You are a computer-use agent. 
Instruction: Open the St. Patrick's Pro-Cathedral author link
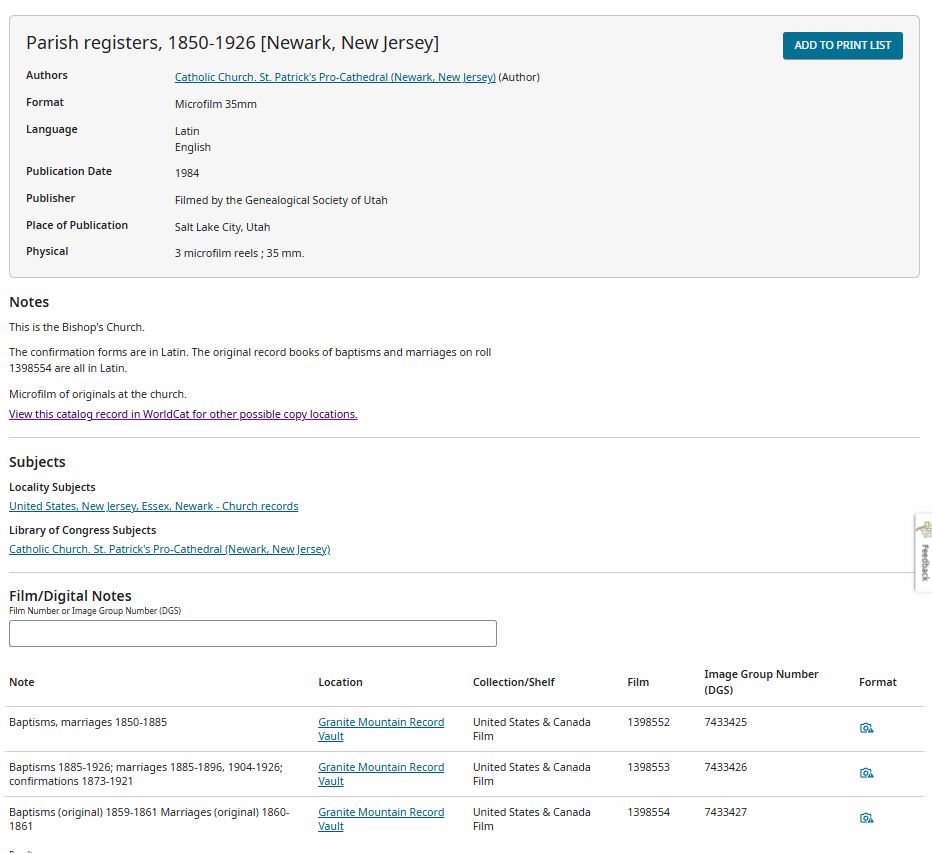[x=335, y=77]
